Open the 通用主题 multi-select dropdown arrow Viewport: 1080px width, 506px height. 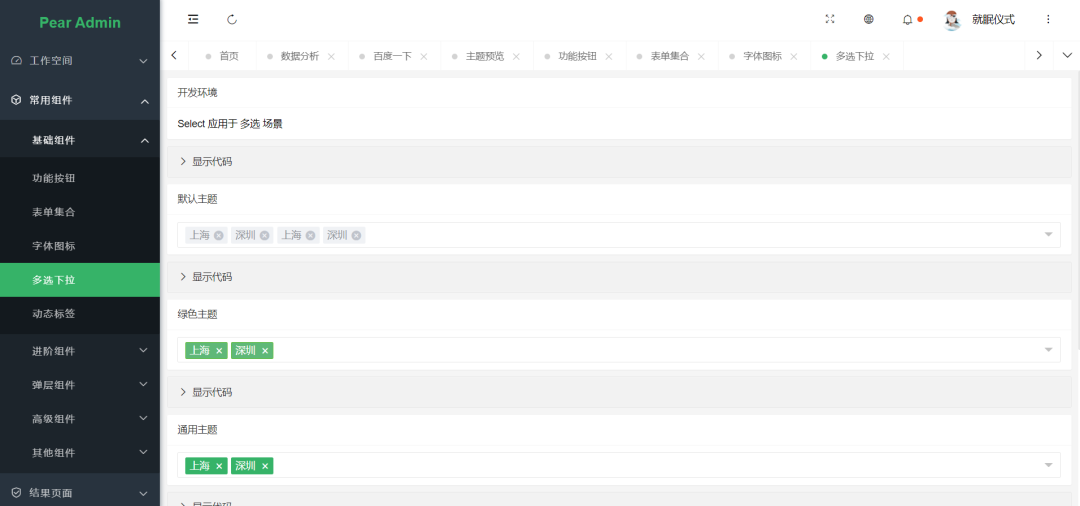(1048, 465)
